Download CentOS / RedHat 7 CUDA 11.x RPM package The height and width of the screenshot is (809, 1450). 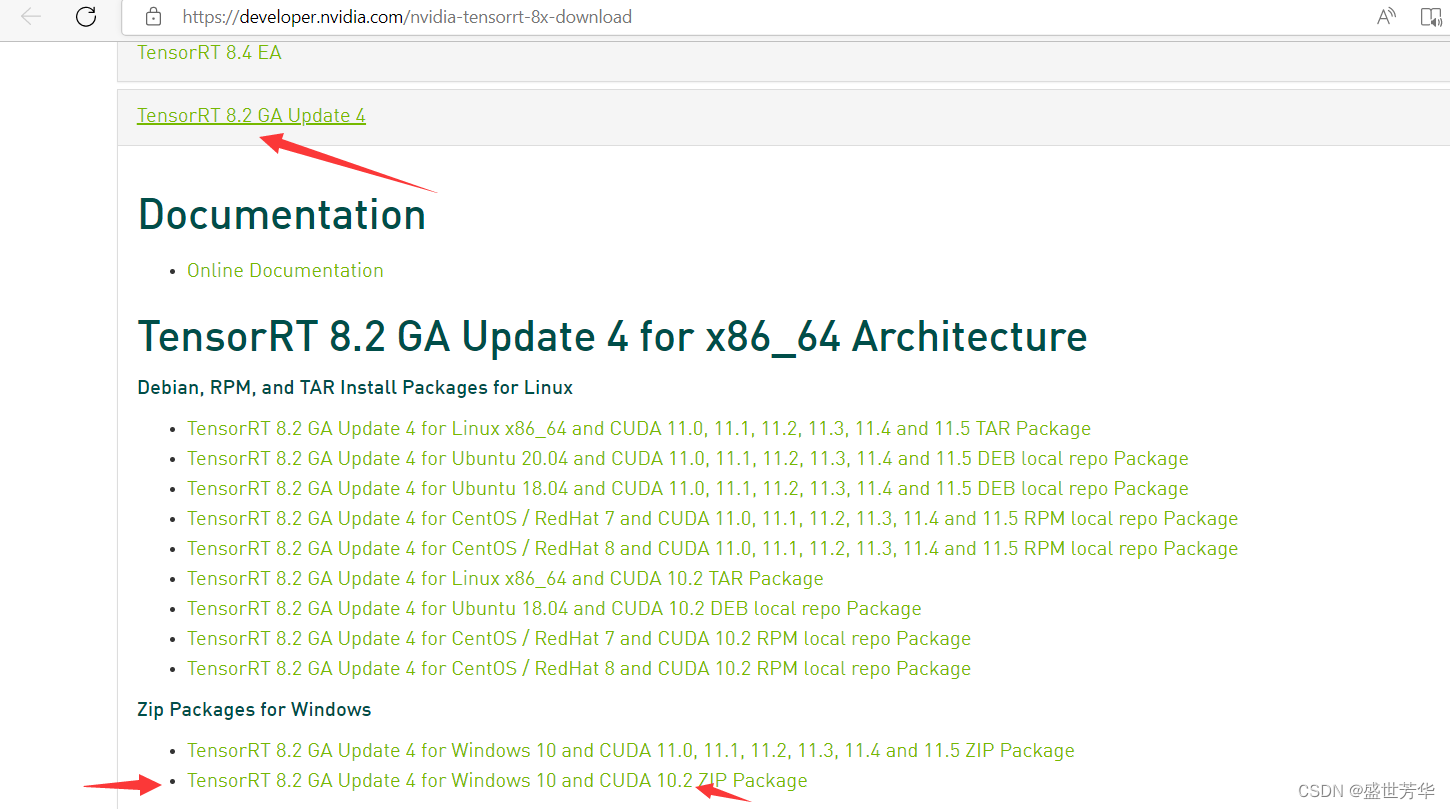point(712,518)
